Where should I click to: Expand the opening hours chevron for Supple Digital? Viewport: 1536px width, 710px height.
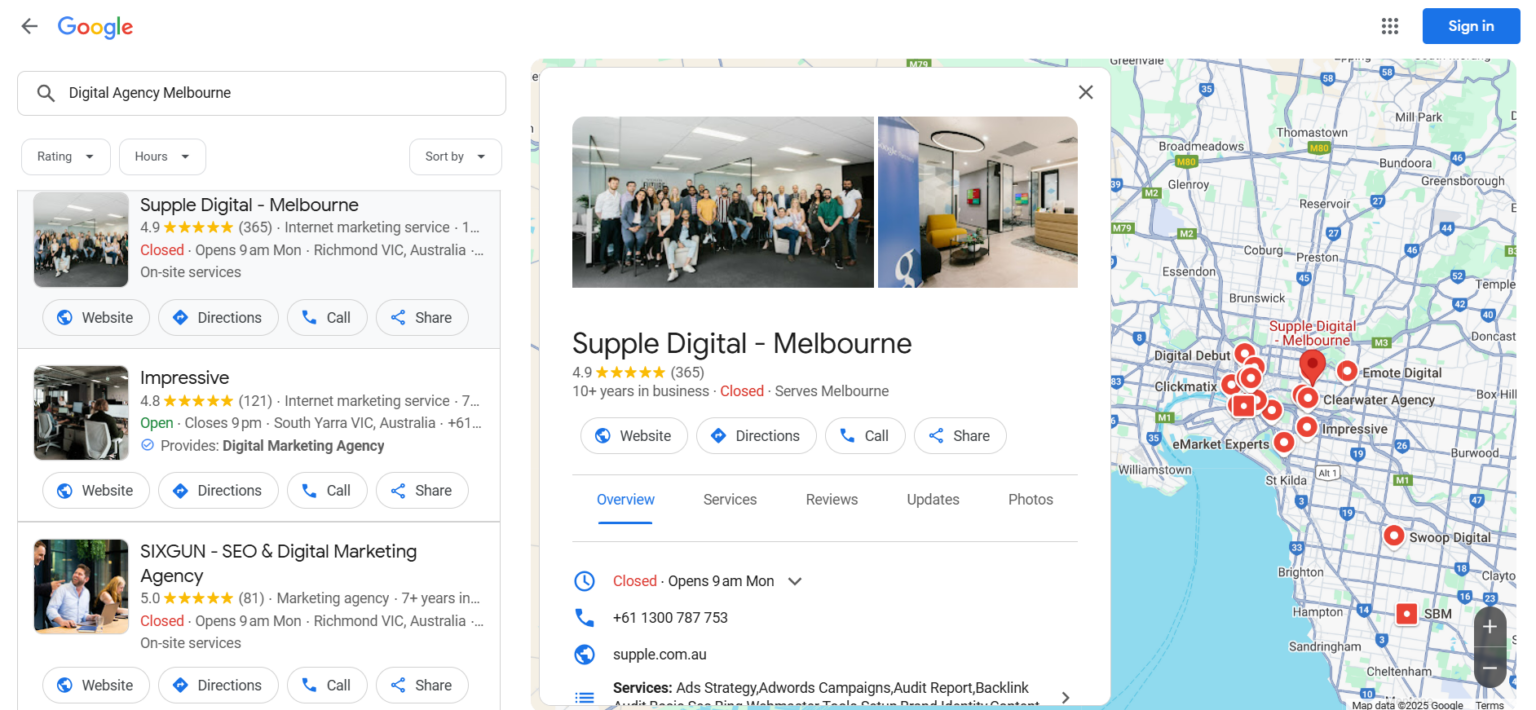794,581
